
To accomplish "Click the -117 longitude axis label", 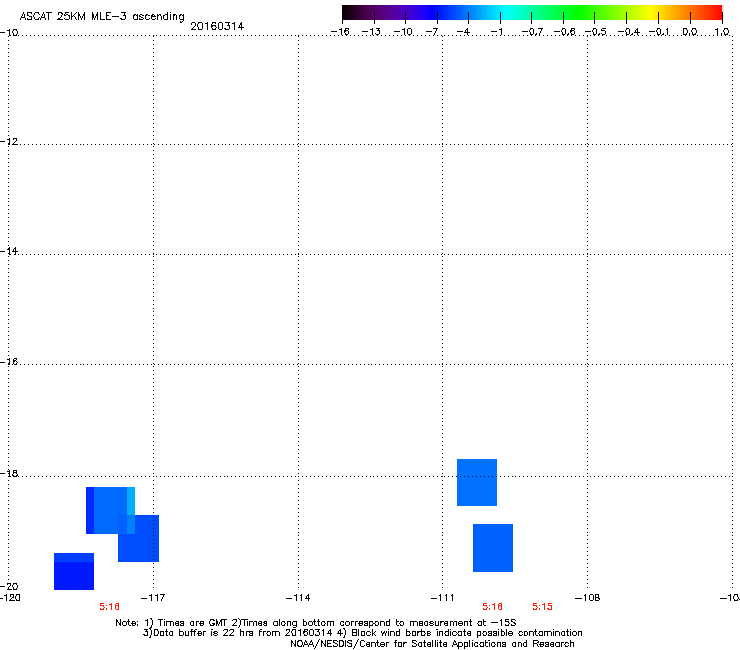I will click(153, 598).
